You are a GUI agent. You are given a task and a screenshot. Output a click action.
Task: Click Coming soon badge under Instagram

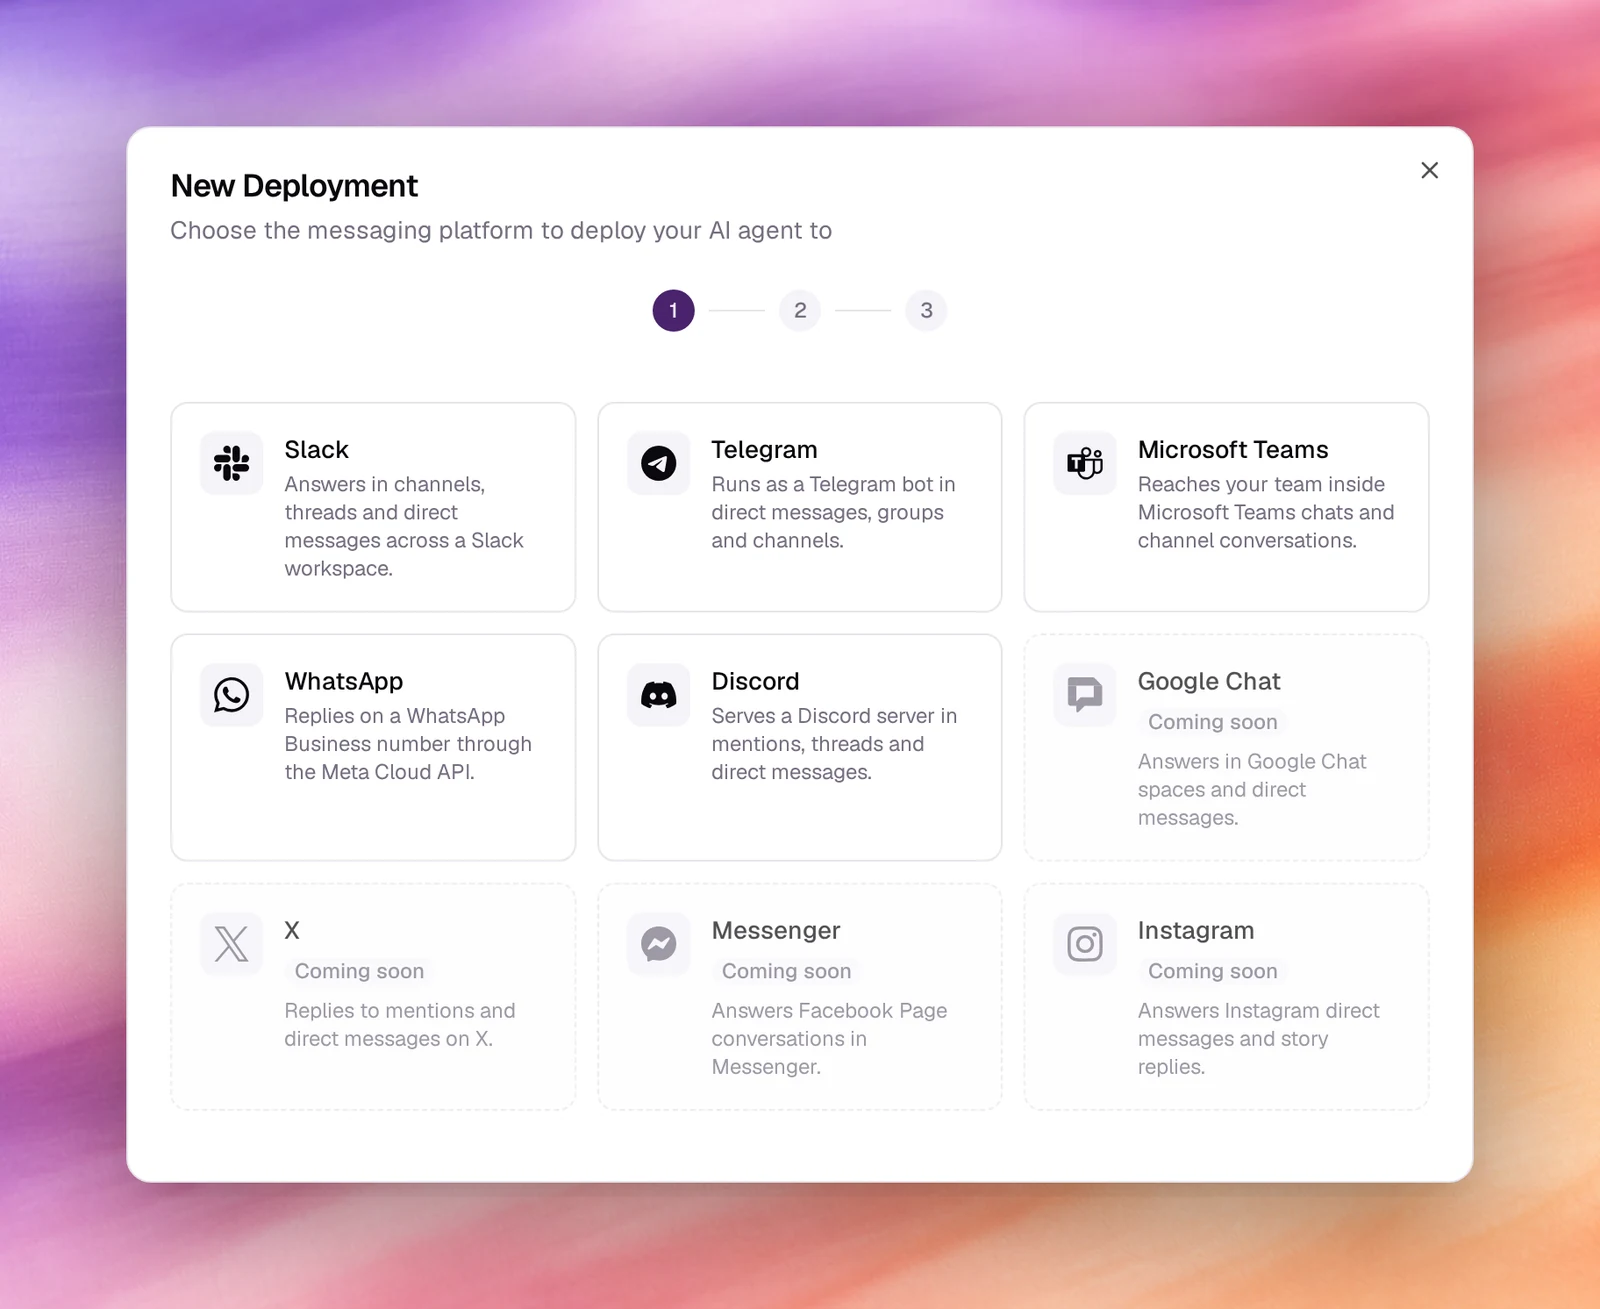(x=1213, y=971)
